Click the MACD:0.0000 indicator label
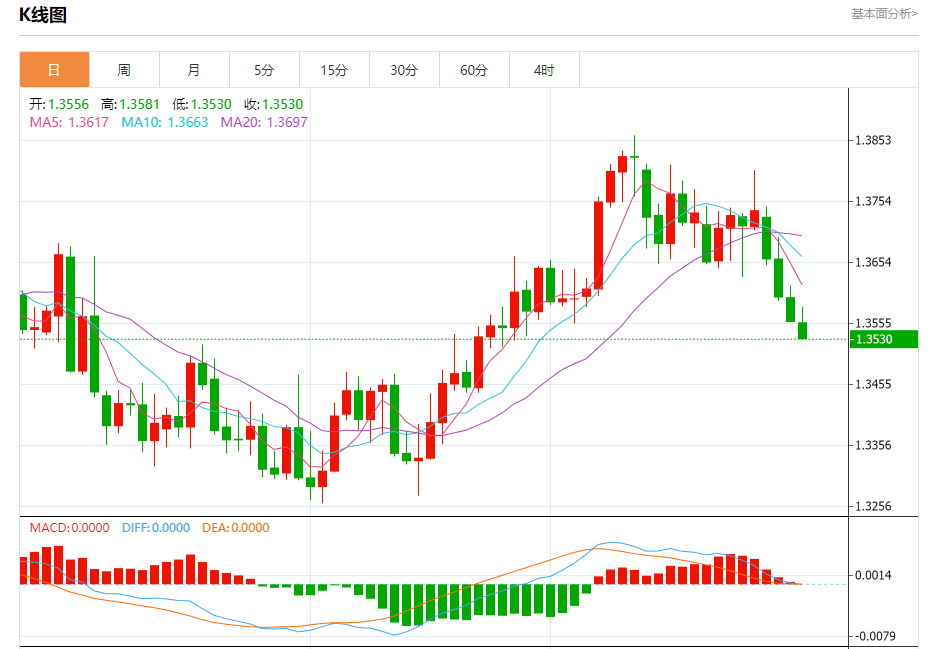Screen dimensions: 930x649 click(69, 527)
